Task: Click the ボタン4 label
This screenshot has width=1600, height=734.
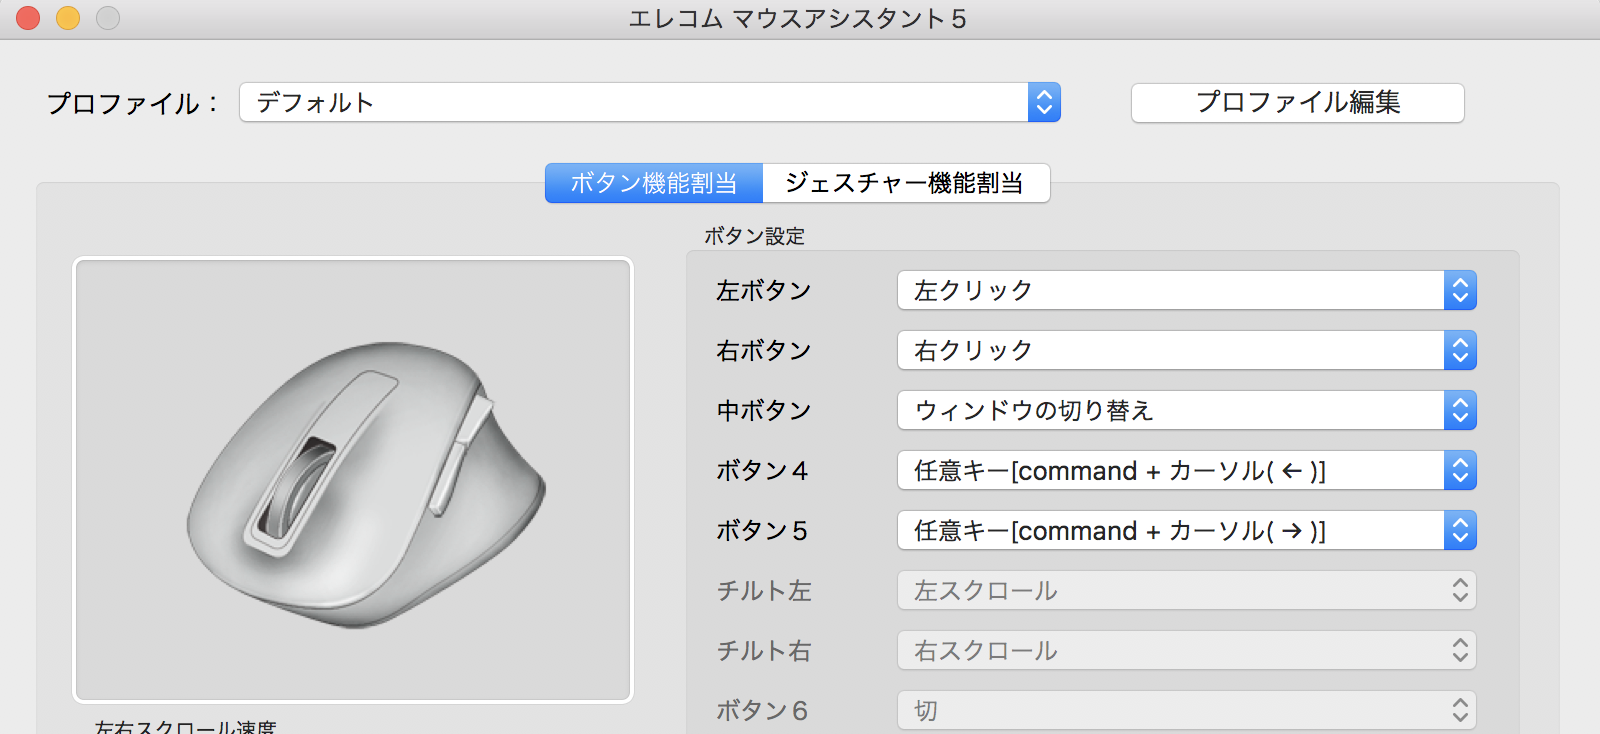Action: click(x=762, y=470)
